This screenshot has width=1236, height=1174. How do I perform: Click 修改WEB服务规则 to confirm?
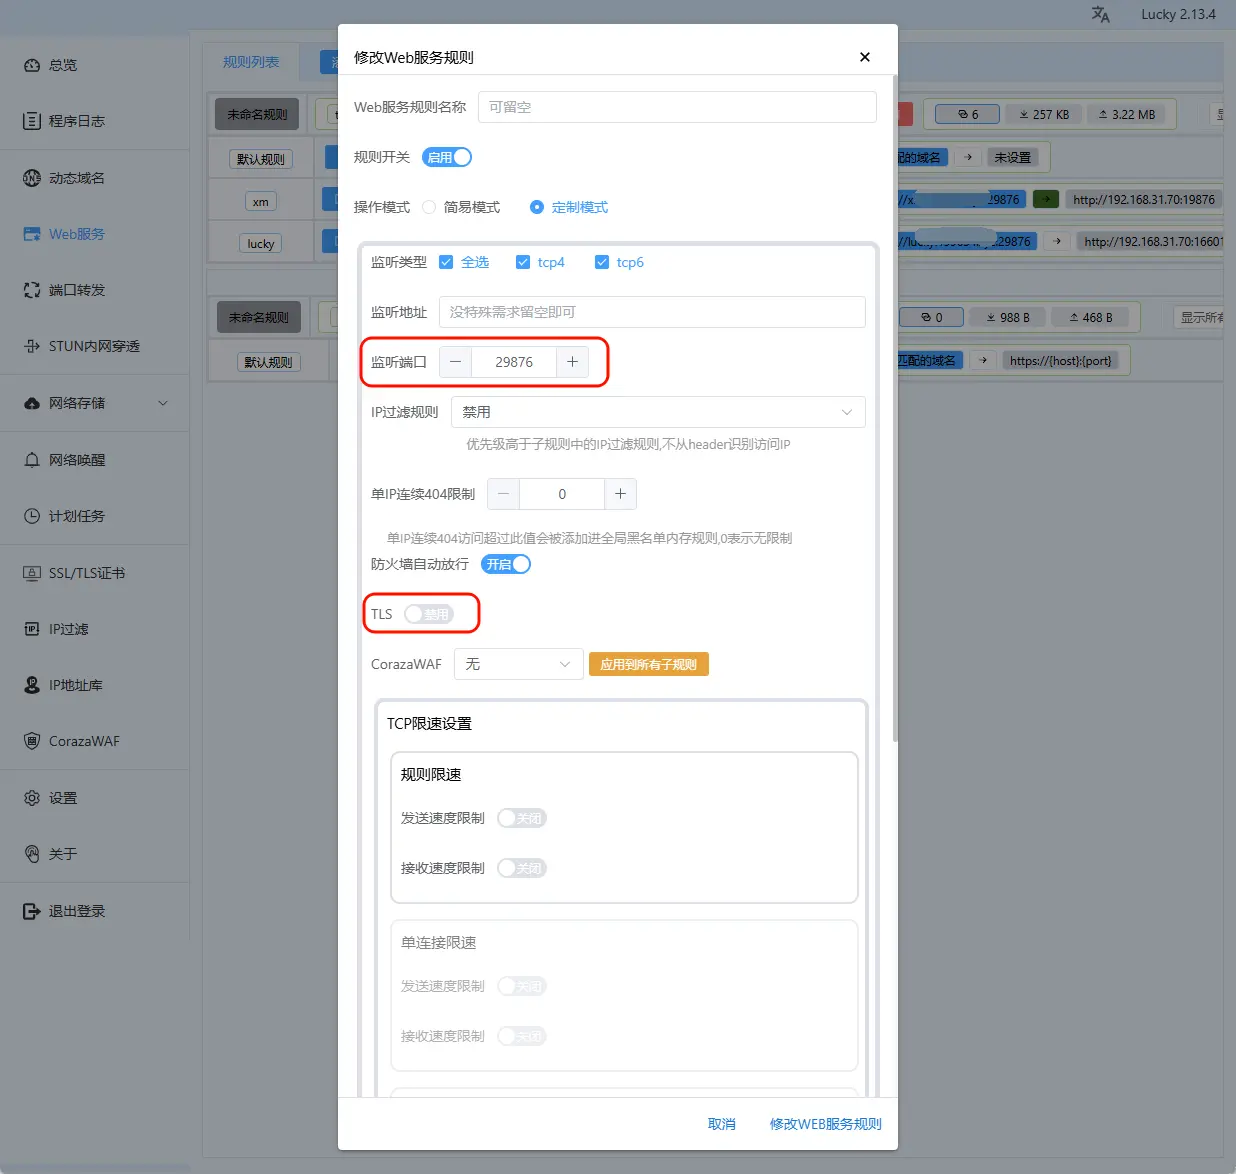825,1124
